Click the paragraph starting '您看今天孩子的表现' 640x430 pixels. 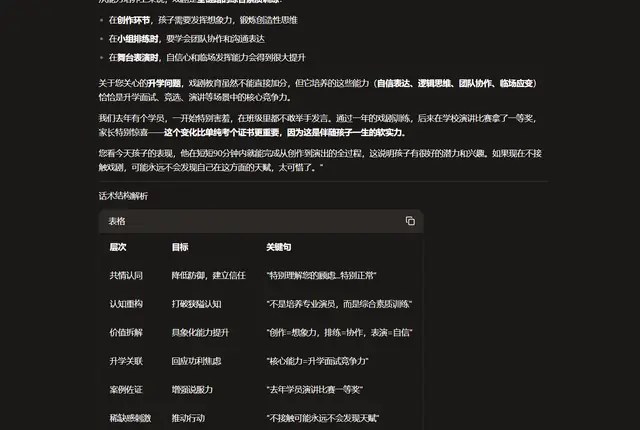(320, 161)
